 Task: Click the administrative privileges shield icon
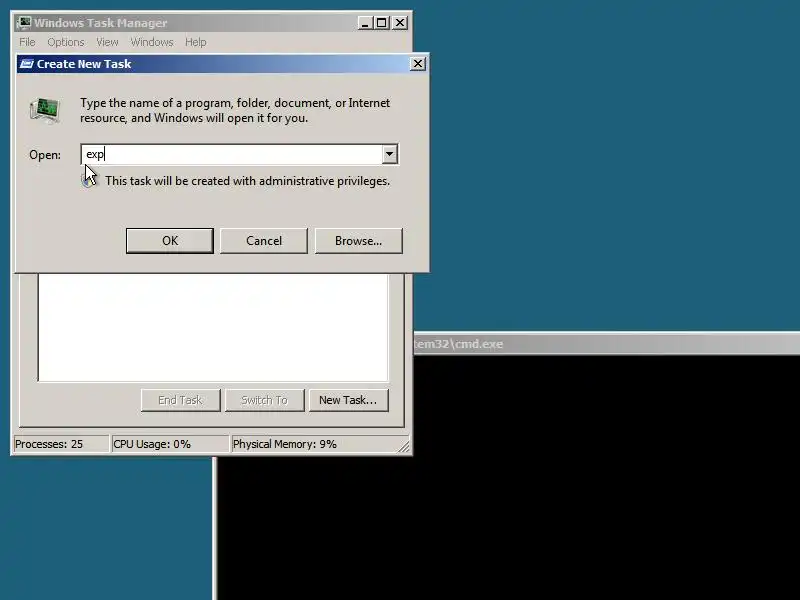(88, 181)
